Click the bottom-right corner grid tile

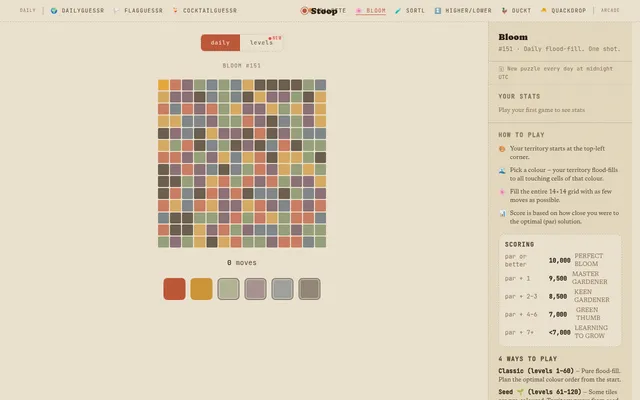point(320,242)
